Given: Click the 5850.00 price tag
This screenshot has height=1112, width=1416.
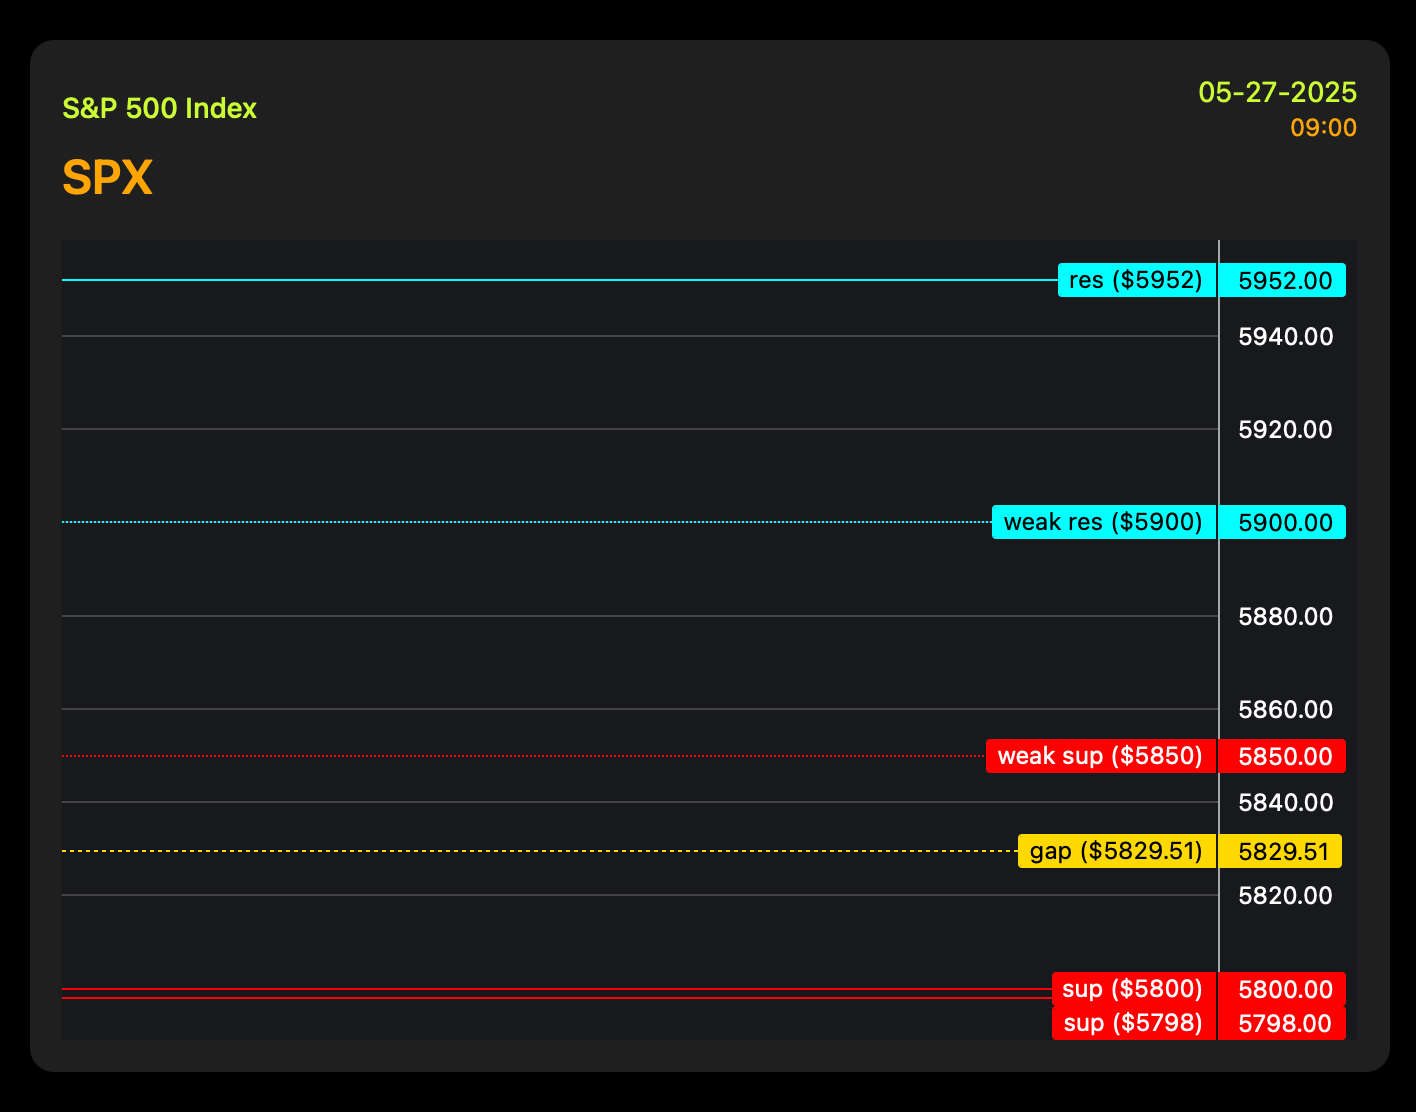Looking at the screenshot, I should (1282, 756).
